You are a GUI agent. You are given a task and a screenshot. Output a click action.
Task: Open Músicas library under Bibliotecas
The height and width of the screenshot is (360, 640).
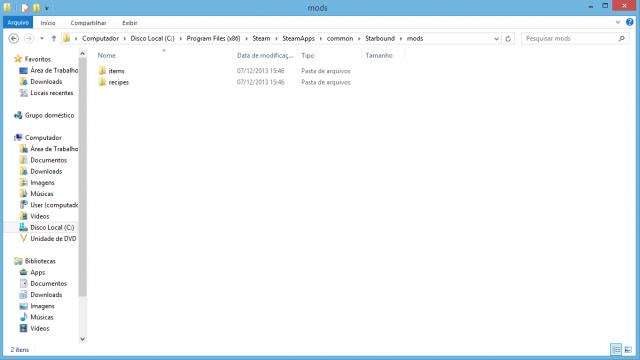42,317
